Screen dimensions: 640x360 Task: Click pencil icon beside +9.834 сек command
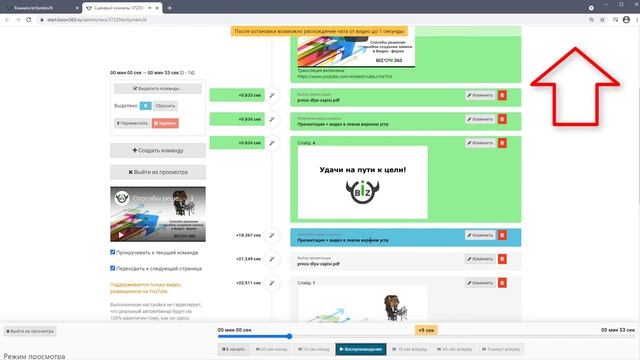(272, 143)
